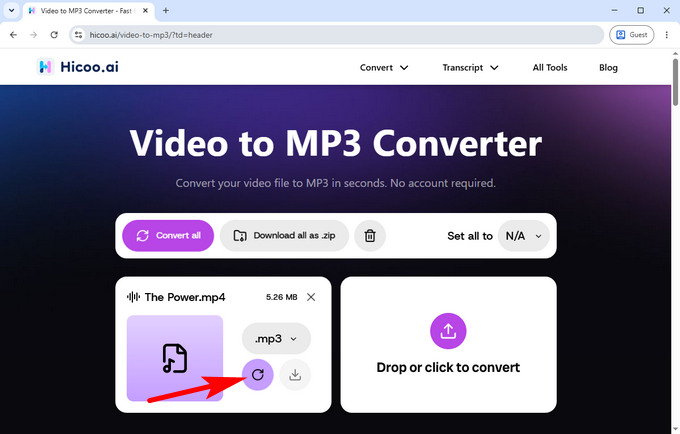Click the download icon for The Power.mp4
The height and width of the screenshot is (434, 680).
295,375
